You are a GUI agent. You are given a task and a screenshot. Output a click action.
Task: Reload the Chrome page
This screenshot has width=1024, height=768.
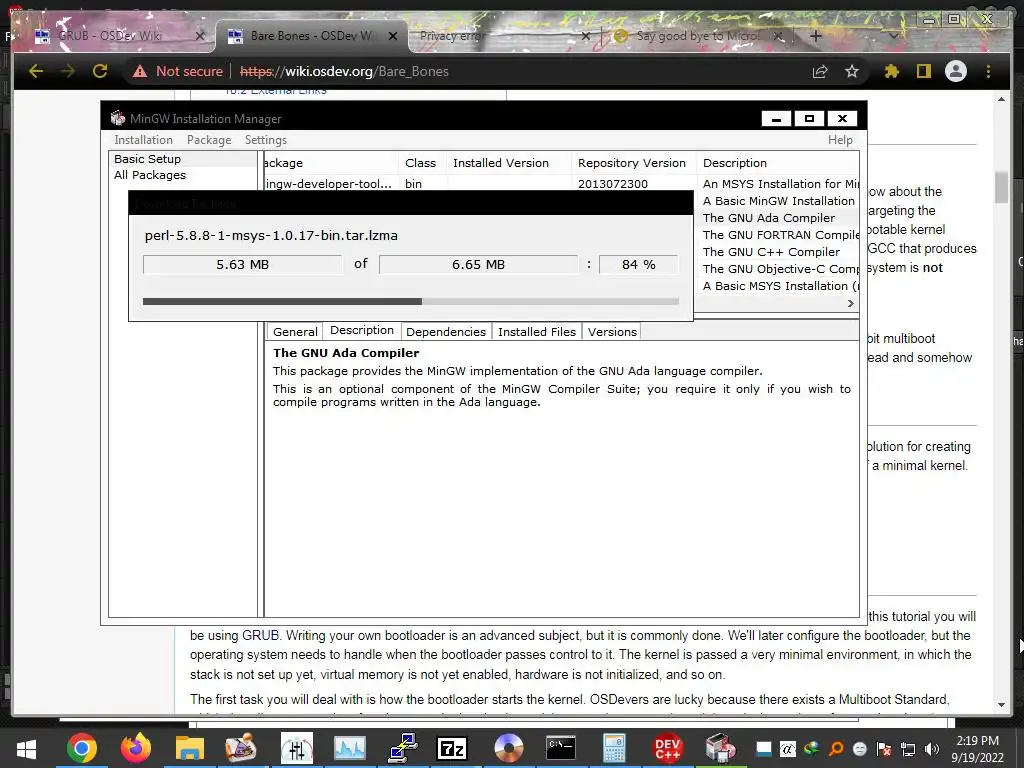coord(100,71)
